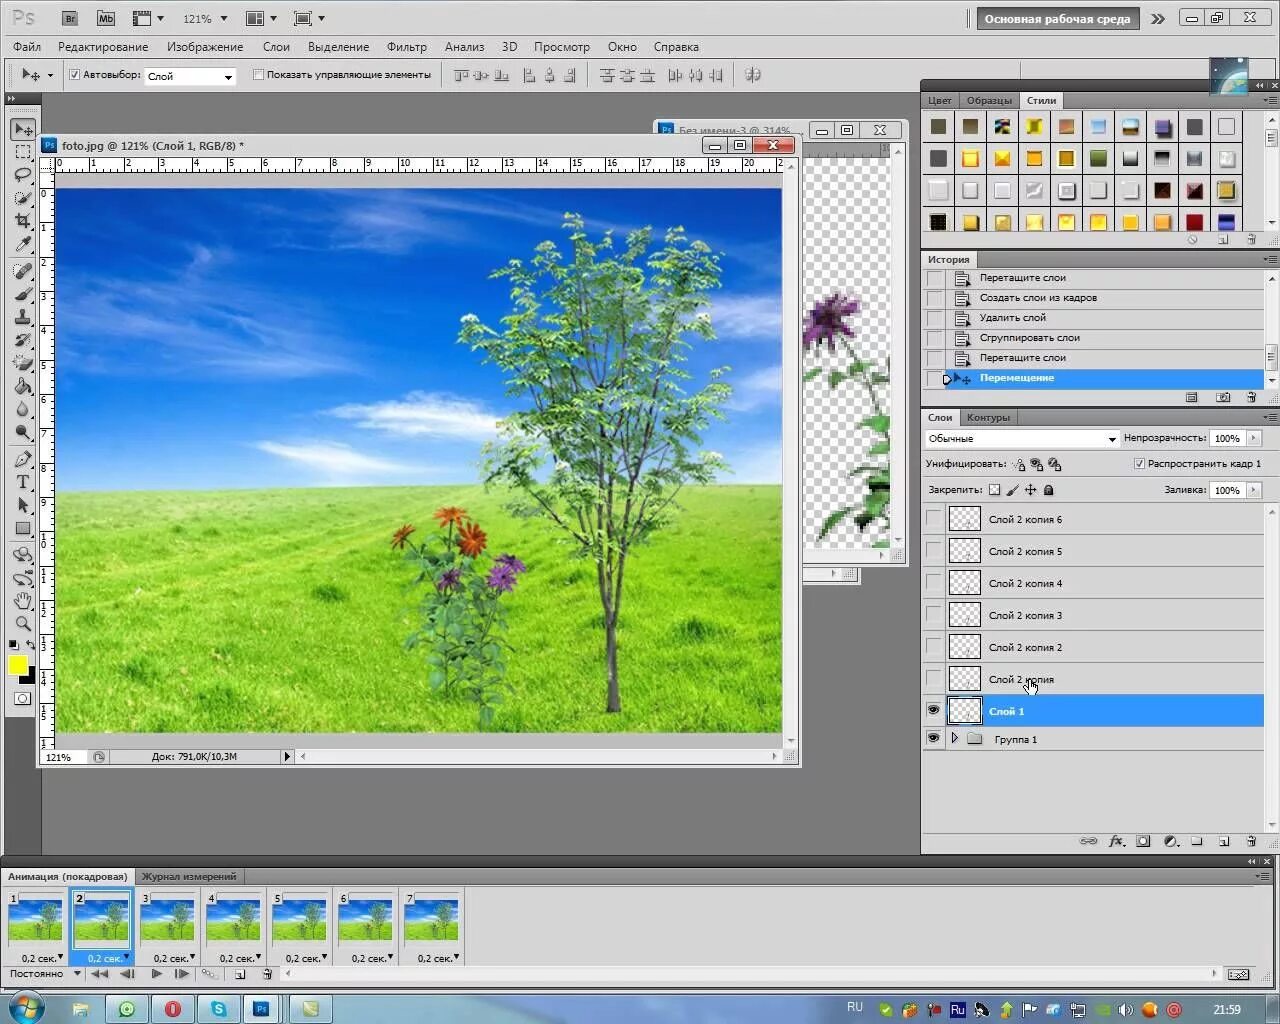This screenshot has width=1280, height=1024.
Task: Launch Bridge from the top bar
Action: 70,18
